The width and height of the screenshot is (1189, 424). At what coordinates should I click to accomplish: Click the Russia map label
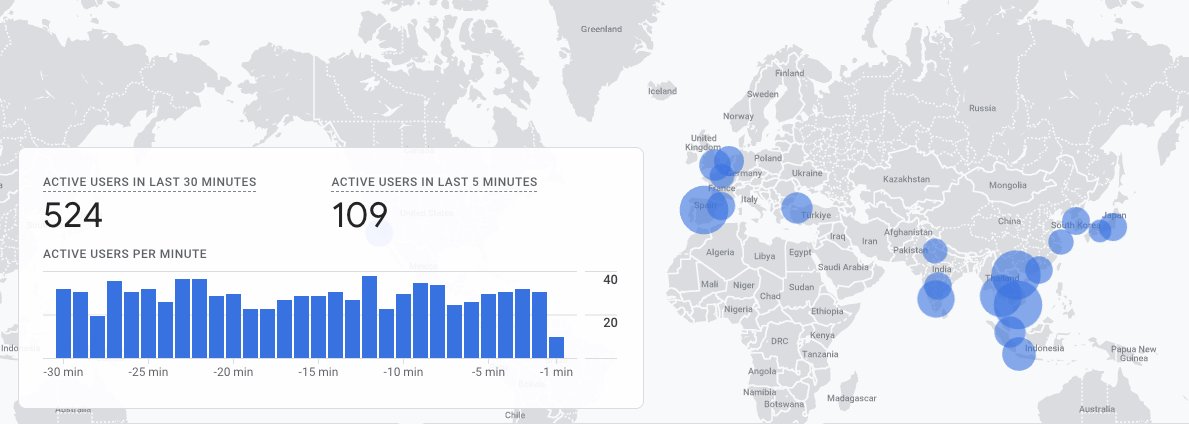pyautogui.click(x=983, y=108)
